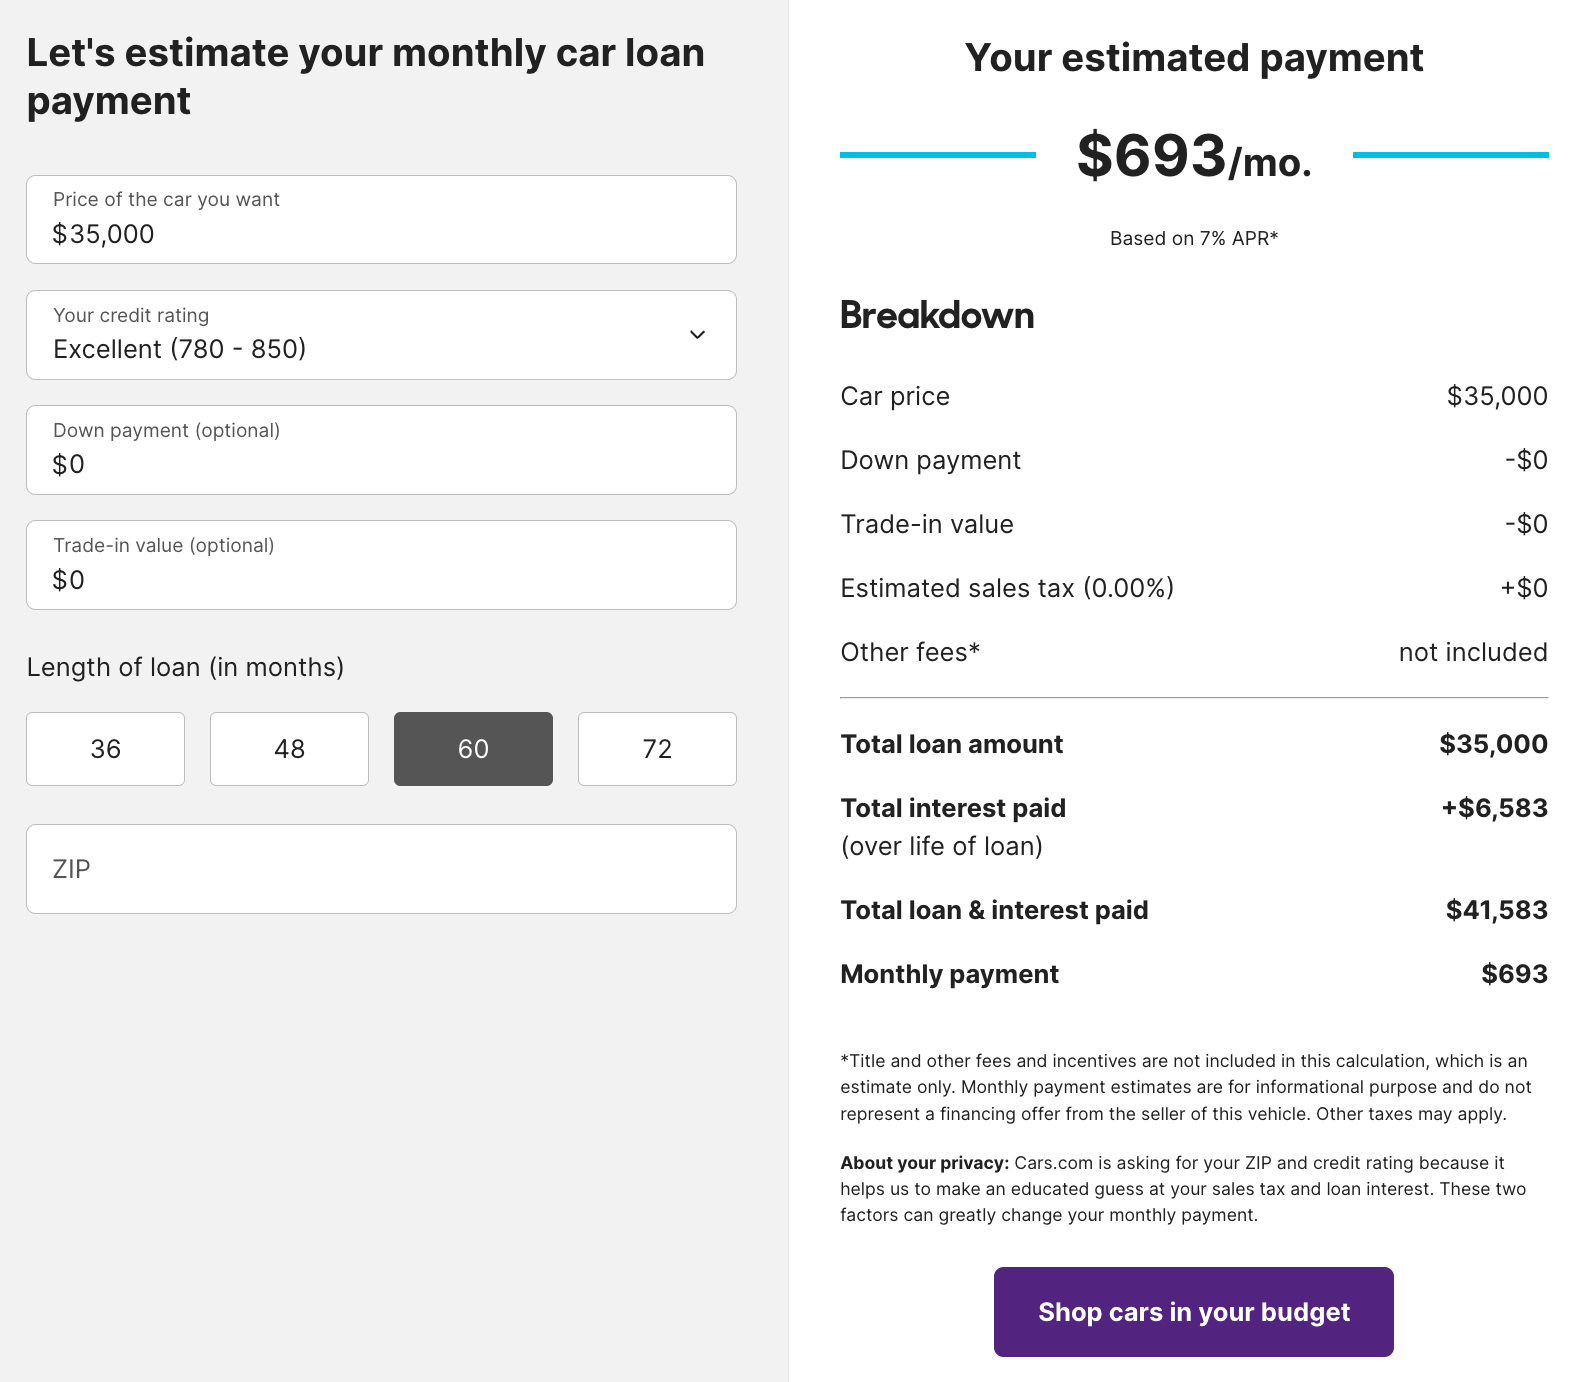The height and width of the screenshot is (1382, 1576).
Task: Click the 'About your privacy' text
Action: tap(923, 1162)
